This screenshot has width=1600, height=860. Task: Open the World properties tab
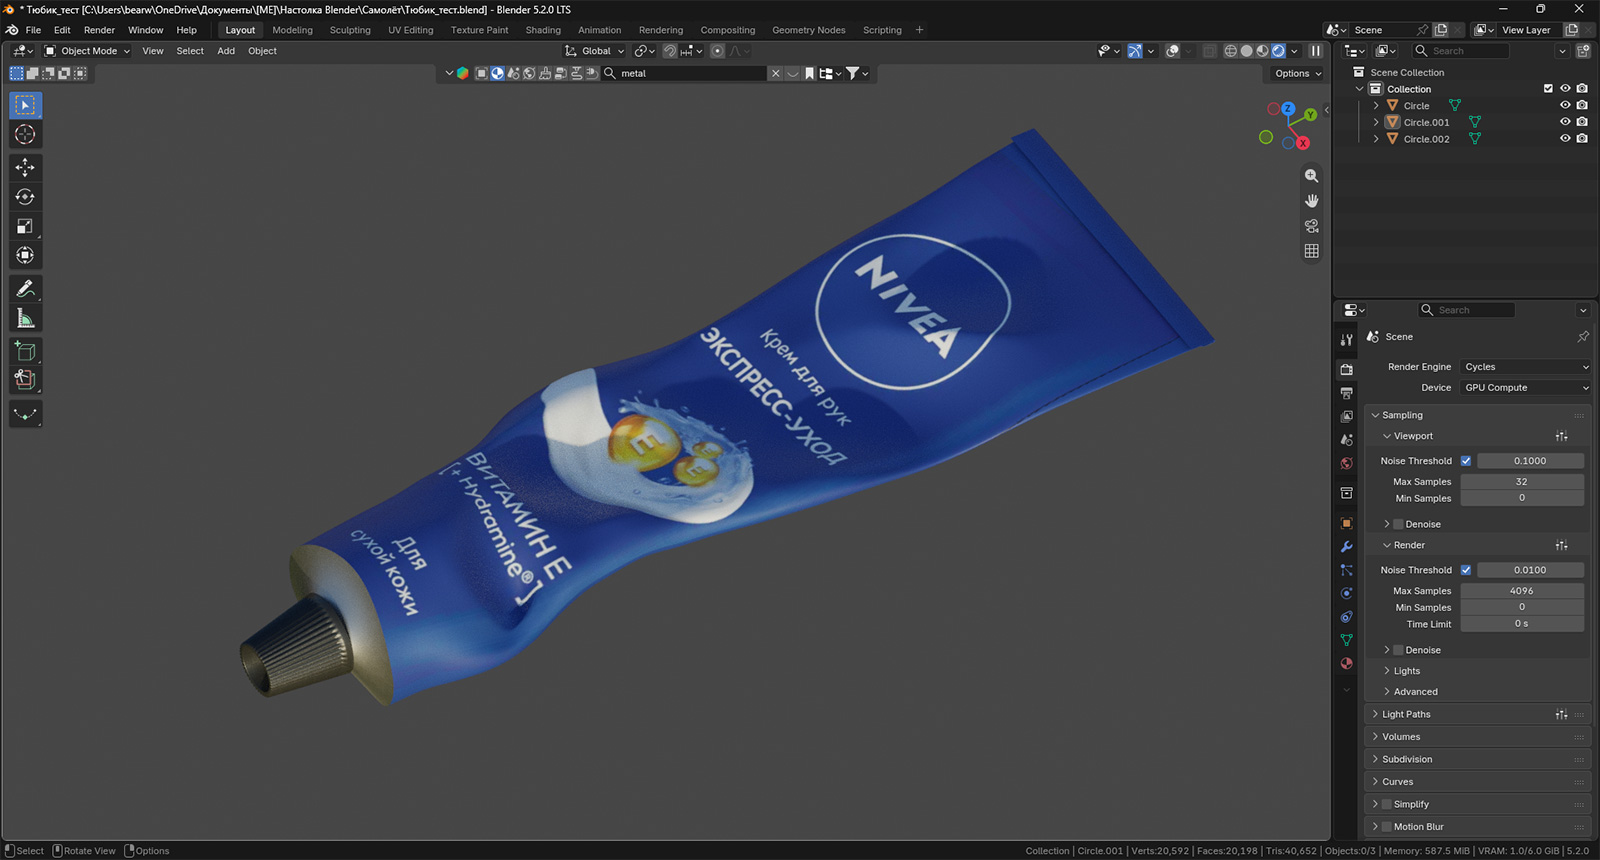point(1347,464)
